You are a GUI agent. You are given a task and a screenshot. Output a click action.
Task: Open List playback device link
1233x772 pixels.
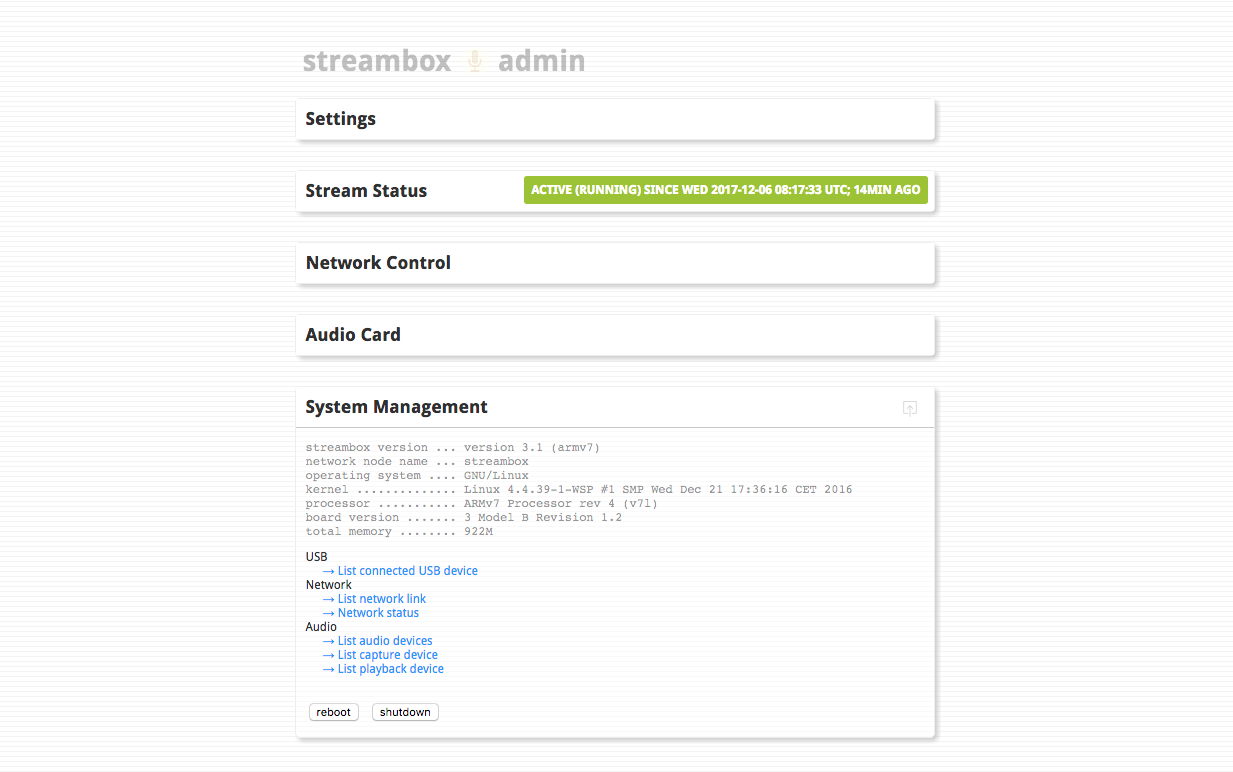[390, 669]
